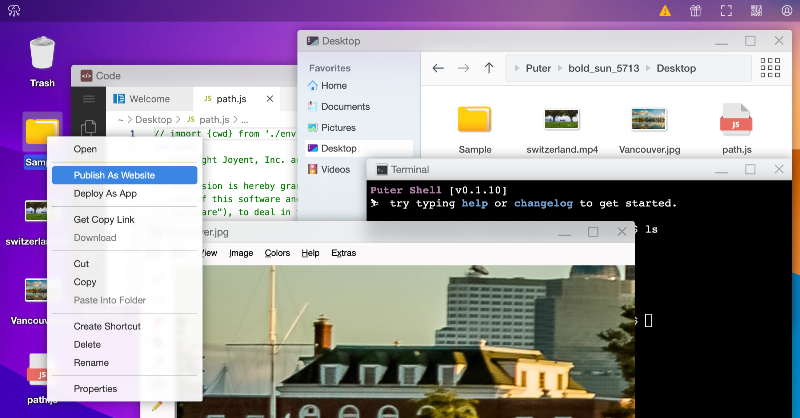Open Image menu in image viewer
The width and height of the screenshot is (800, 418).
click(241, 253)
